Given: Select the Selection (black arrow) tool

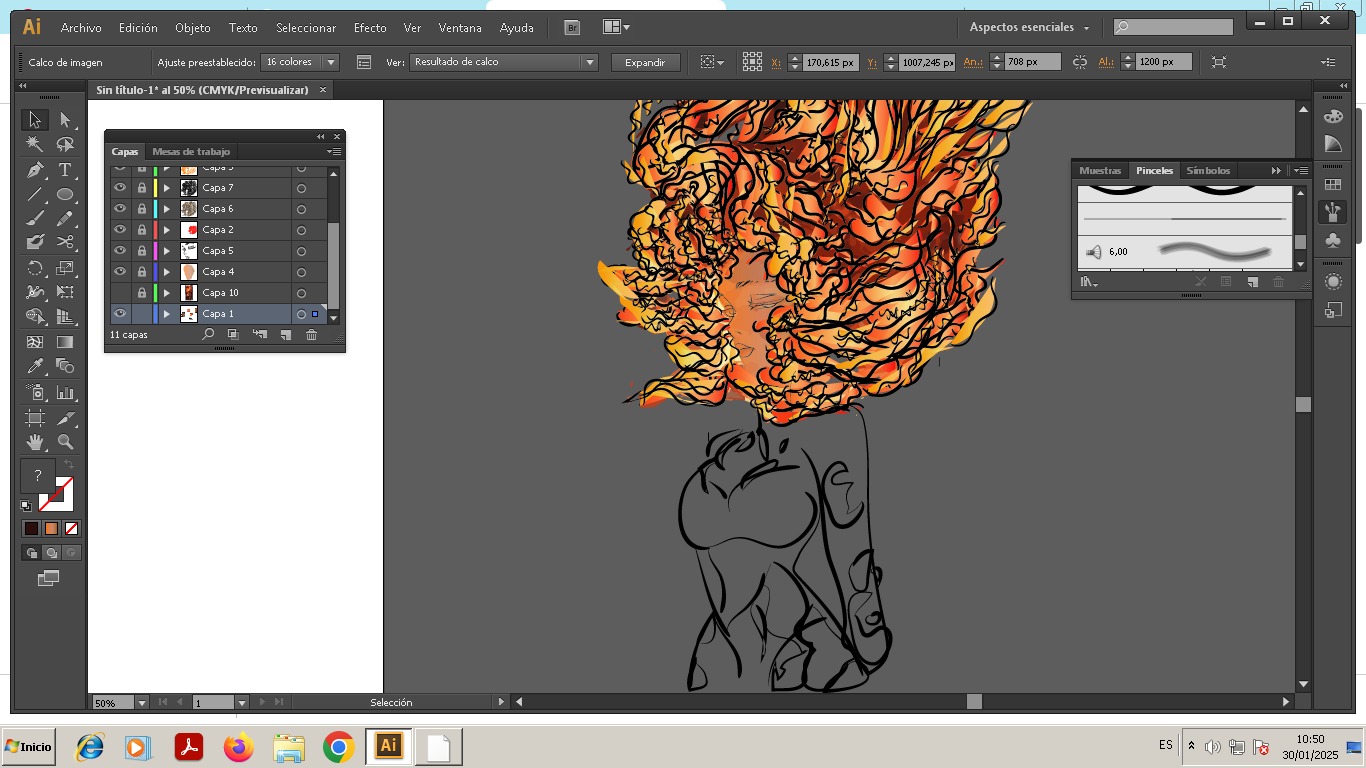Looking at the screenshot, I should 35,120.
